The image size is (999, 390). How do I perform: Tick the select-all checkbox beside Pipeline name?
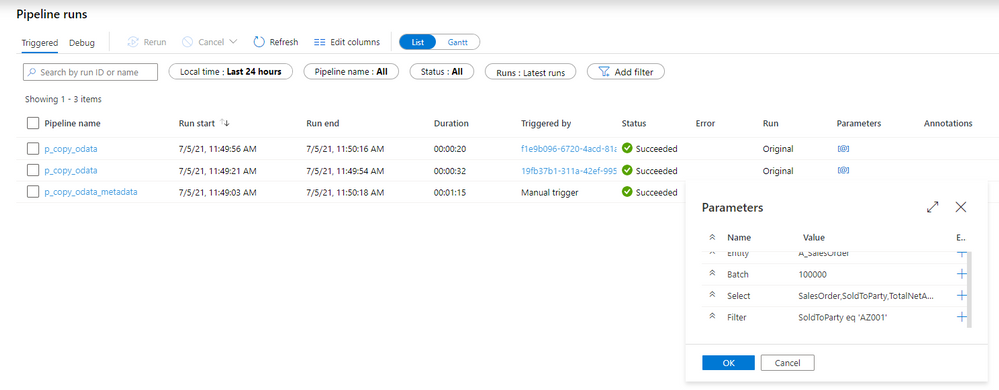[33, 123]
